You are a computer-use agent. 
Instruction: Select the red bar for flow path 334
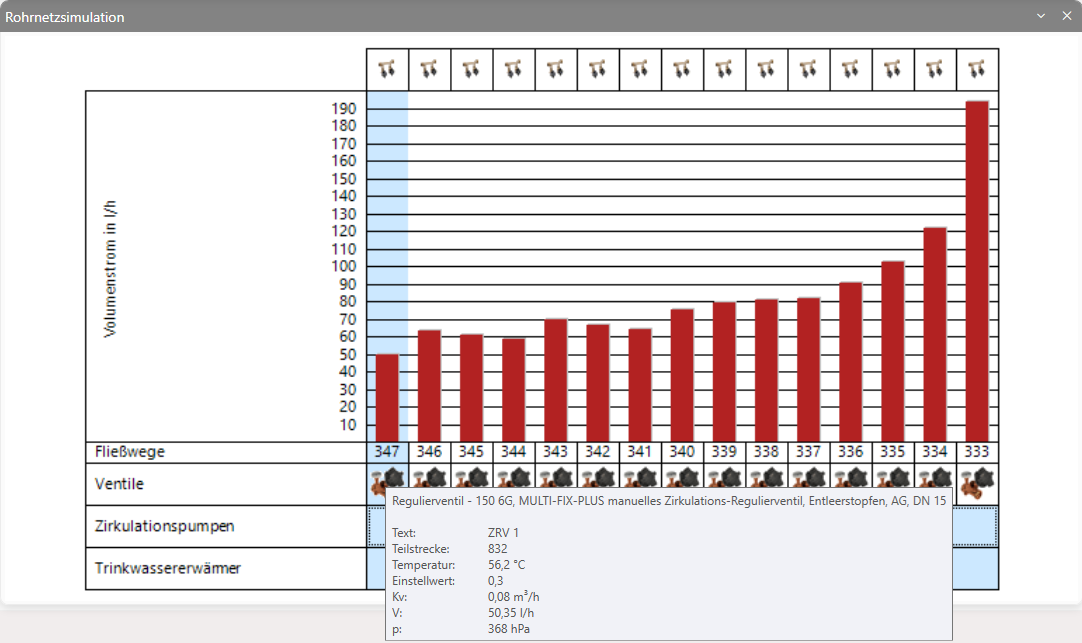[x=935, y=335]
